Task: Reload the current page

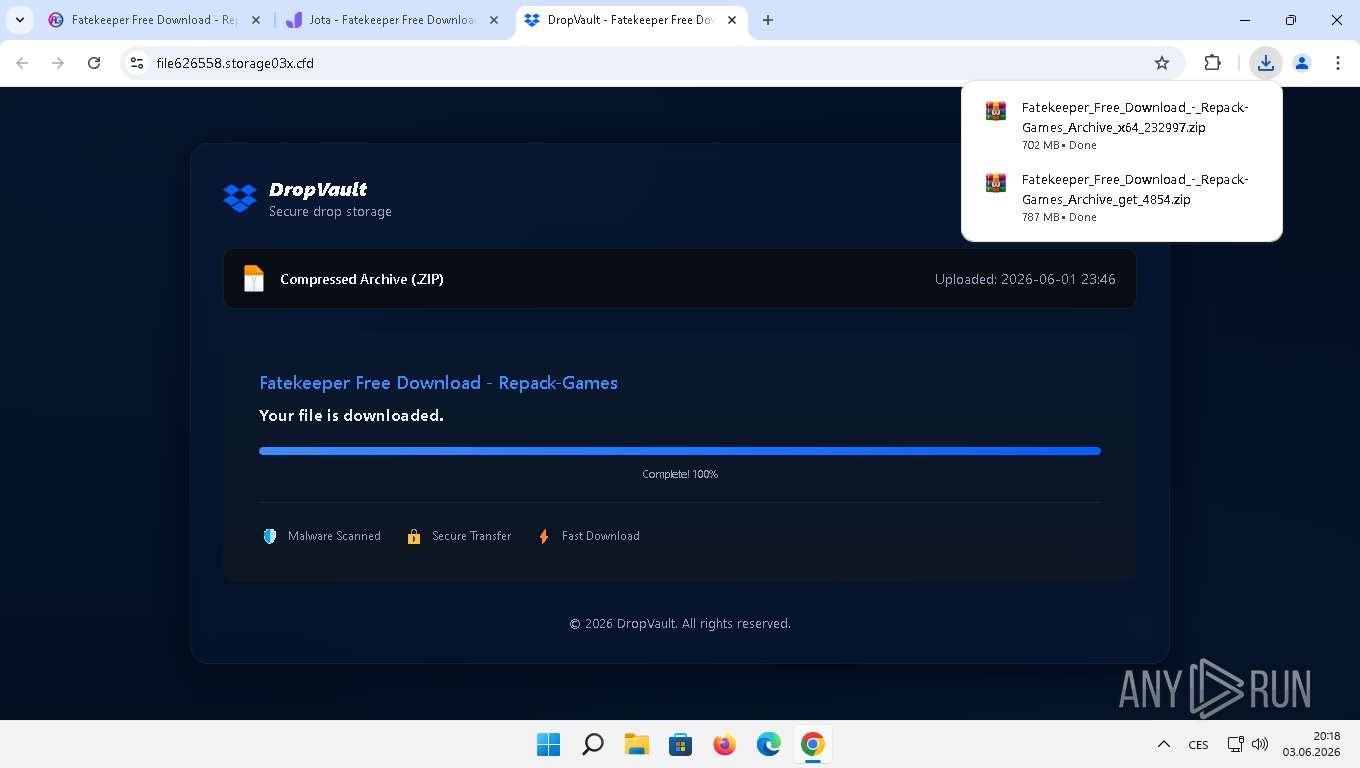Action: (94, 63)
